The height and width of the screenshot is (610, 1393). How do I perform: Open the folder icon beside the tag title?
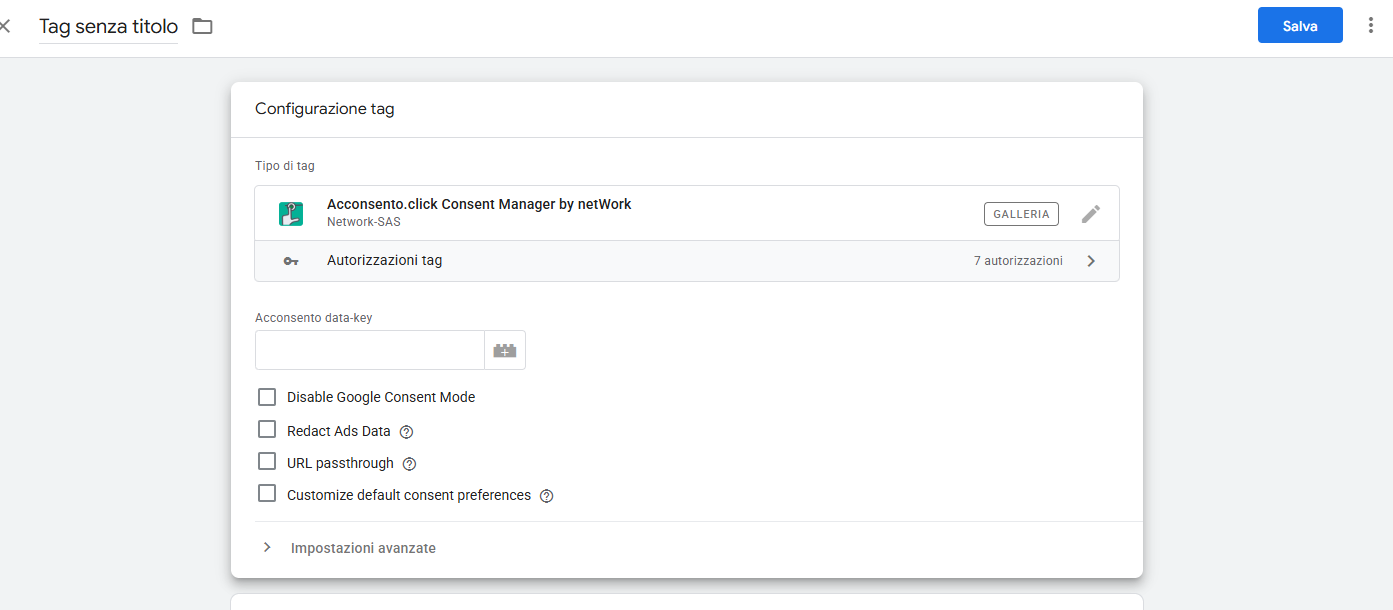(203, 26)
